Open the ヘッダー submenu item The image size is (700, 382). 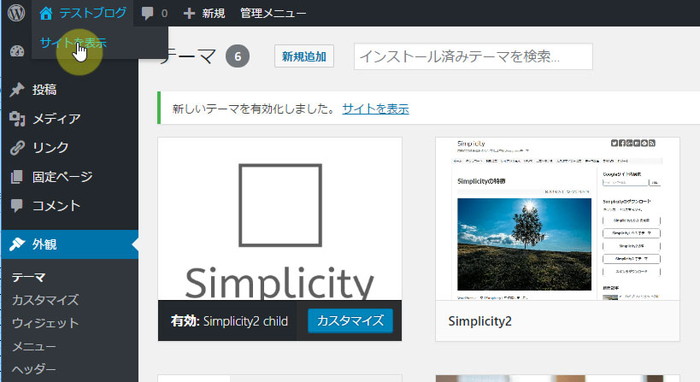[34, 370]
